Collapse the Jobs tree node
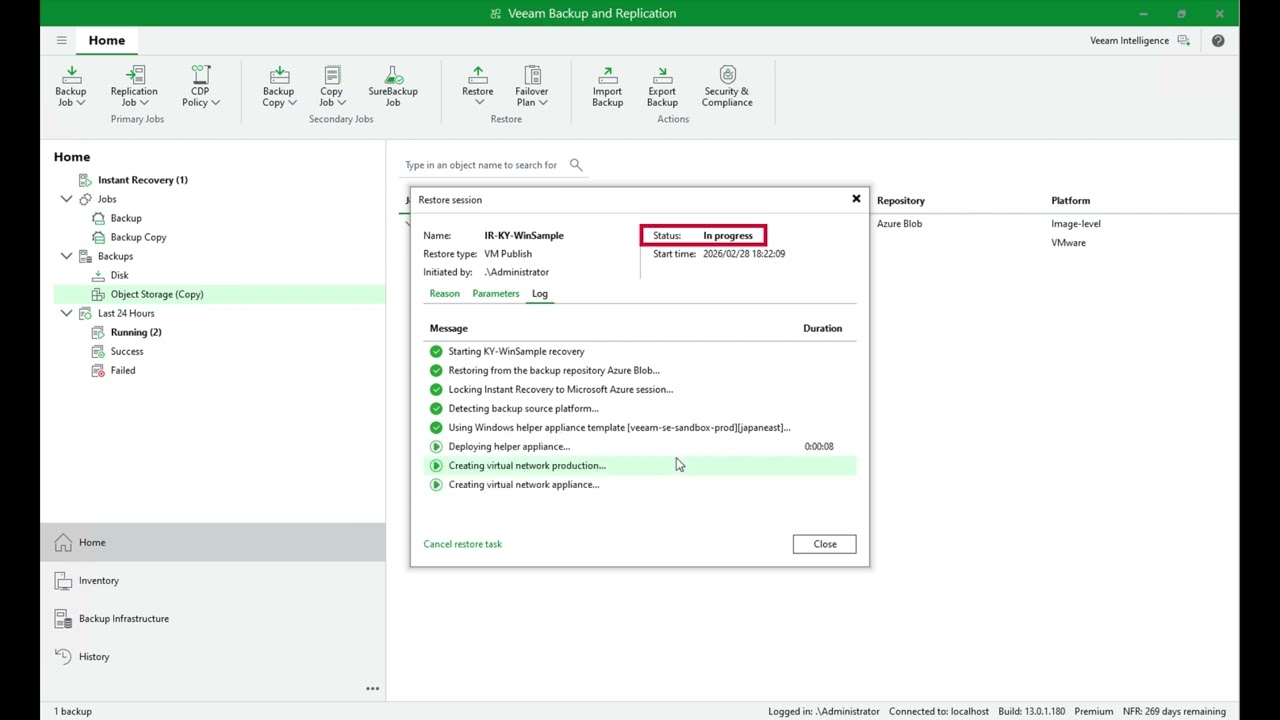Screen dimensions: 1280x720 [x=66, y=199]
